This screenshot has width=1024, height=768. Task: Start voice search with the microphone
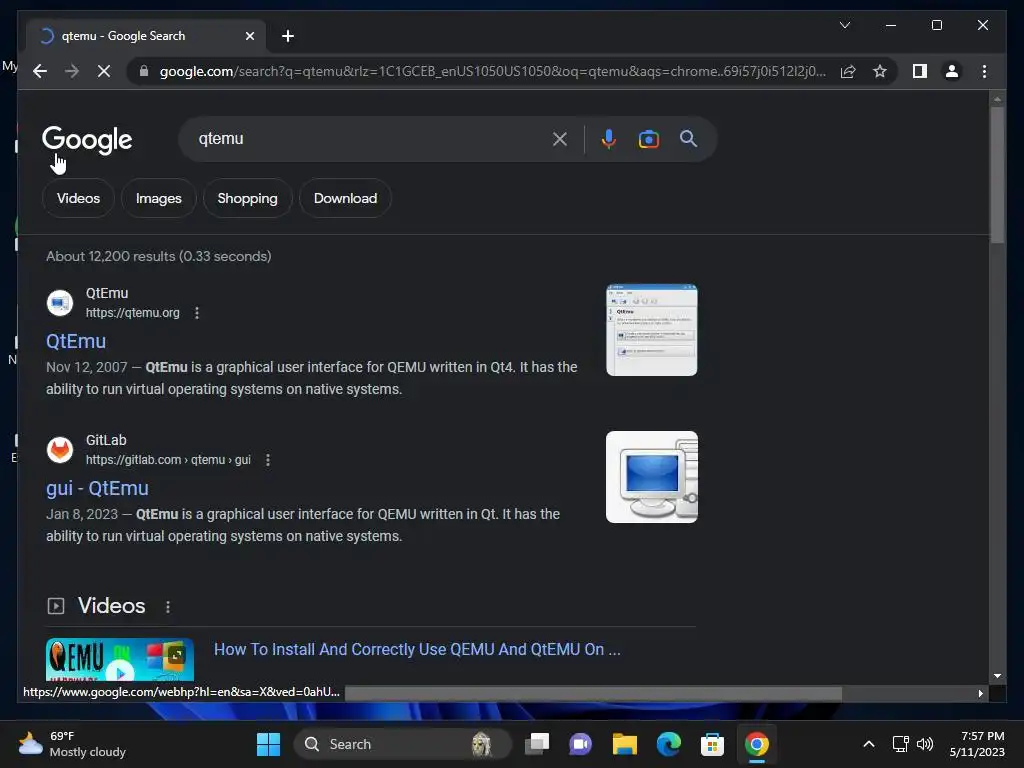pyautogui.click(x=608, y=138)
